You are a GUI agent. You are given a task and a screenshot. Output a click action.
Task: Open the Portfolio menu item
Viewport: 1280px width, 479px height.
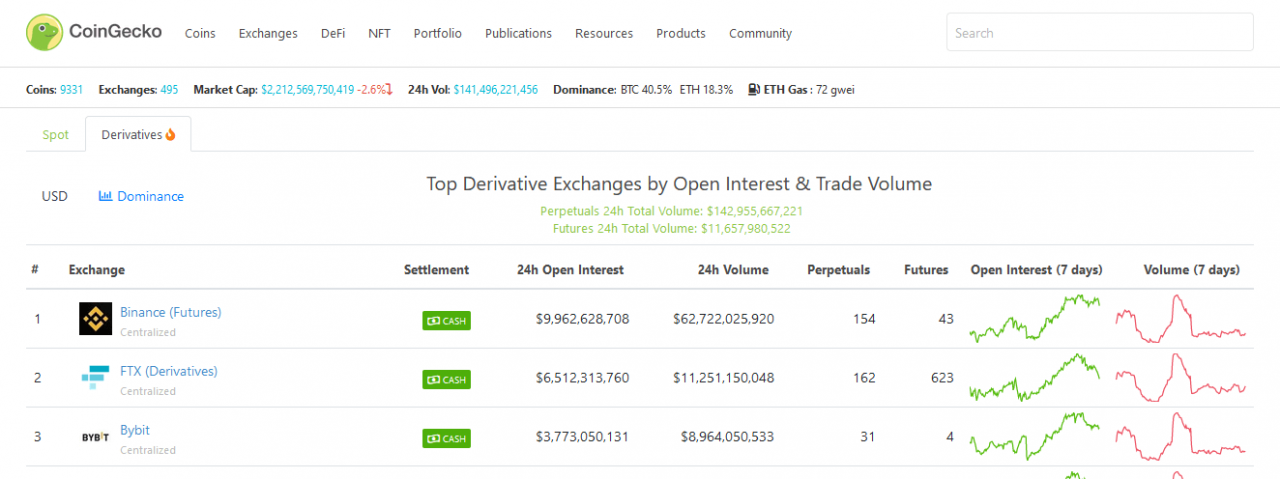438,33
